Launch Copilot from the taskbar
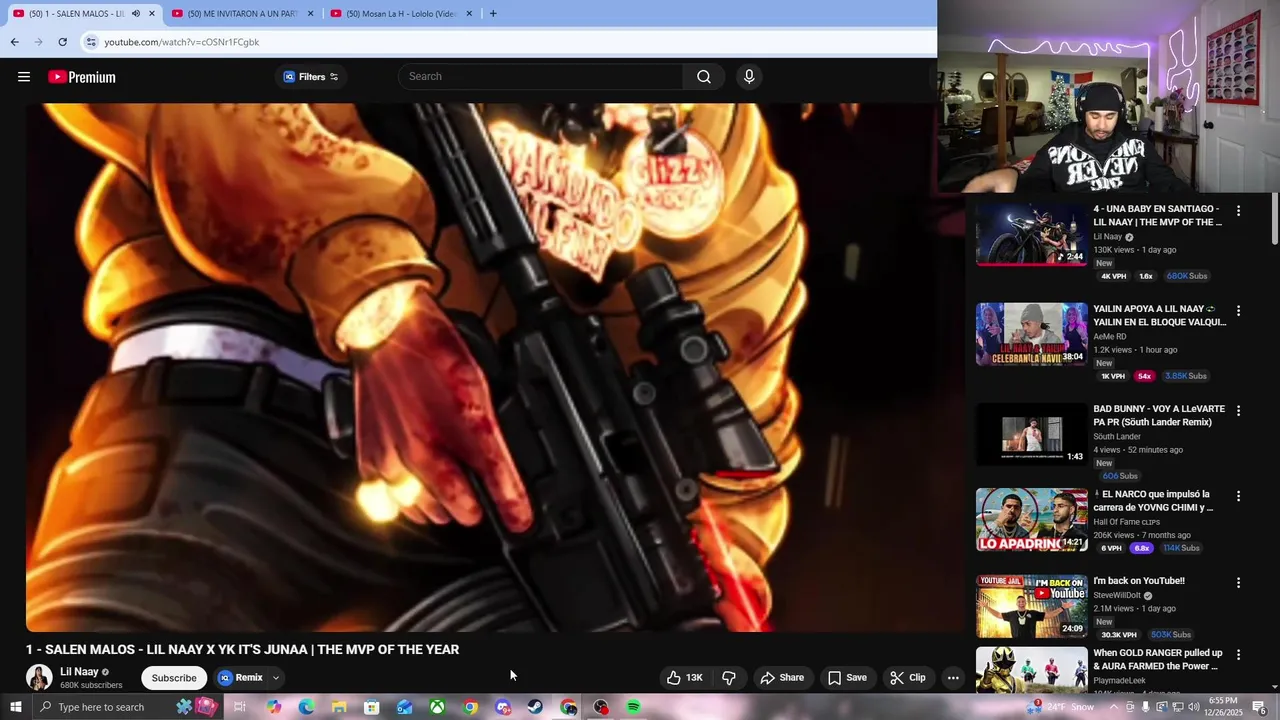Viewport: 1280px width, 720px height. (273, 707)
